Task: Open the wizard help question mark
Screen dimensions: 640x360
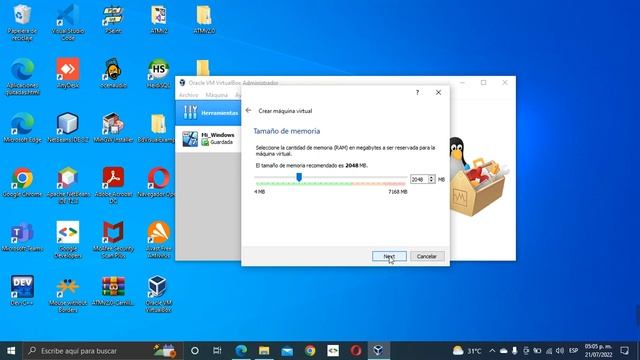Action: 417,93
